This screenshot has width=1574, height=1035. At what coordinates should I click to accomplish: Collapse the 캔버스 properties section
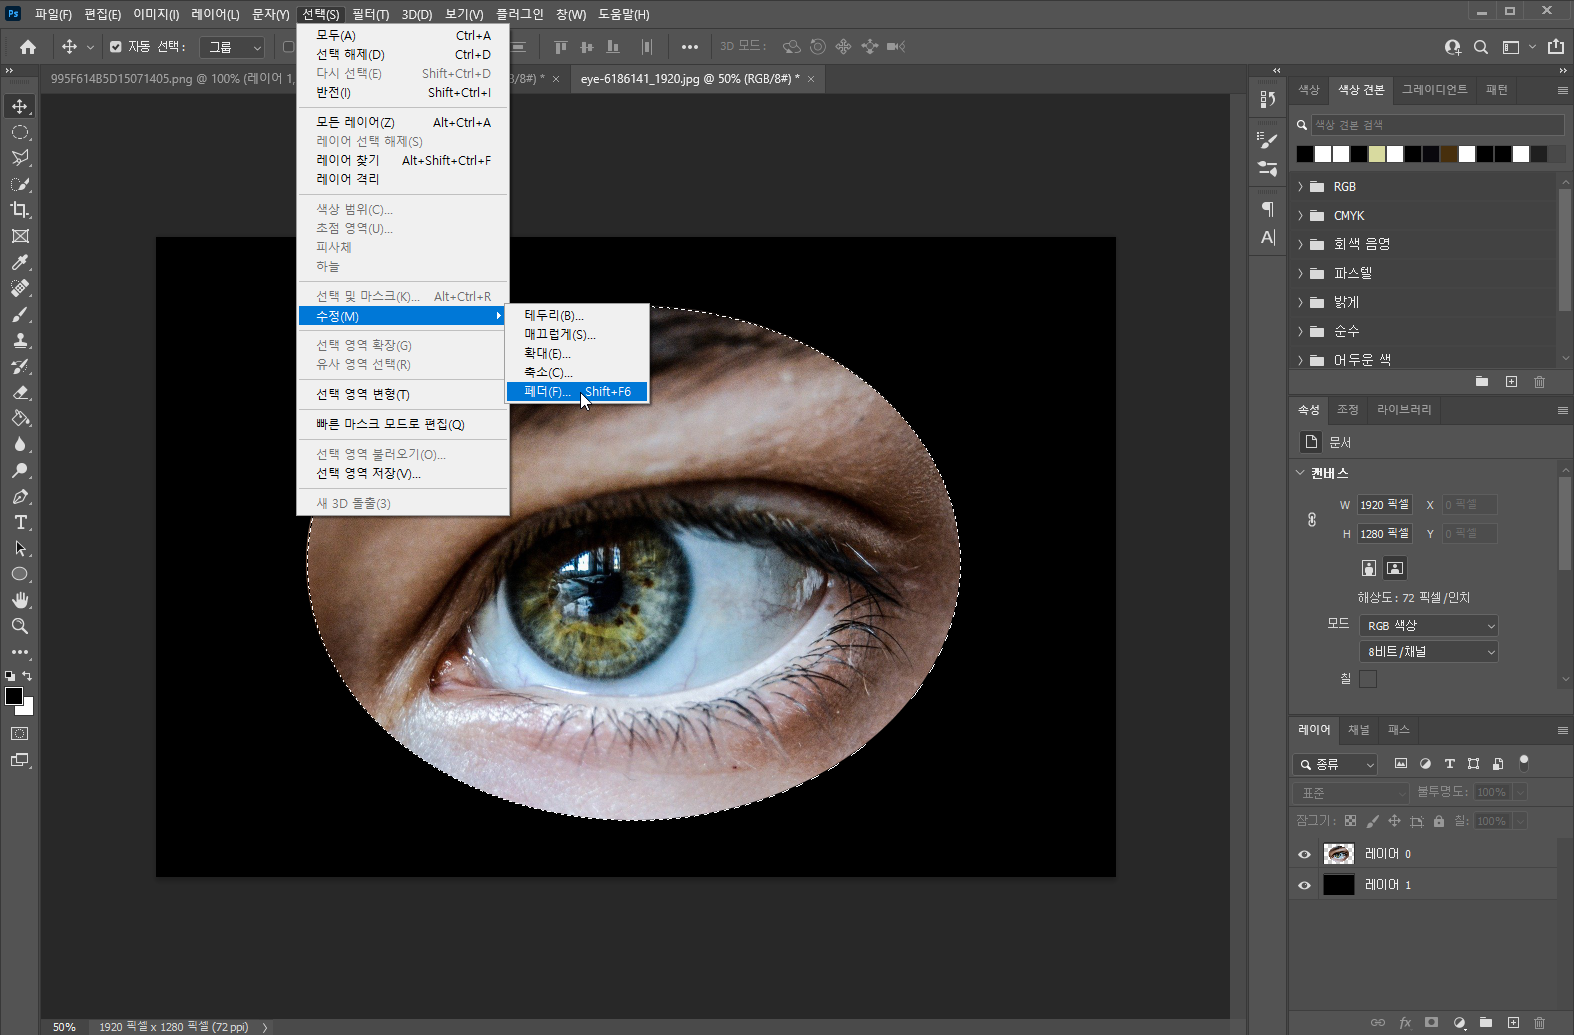pos(1300,473)
